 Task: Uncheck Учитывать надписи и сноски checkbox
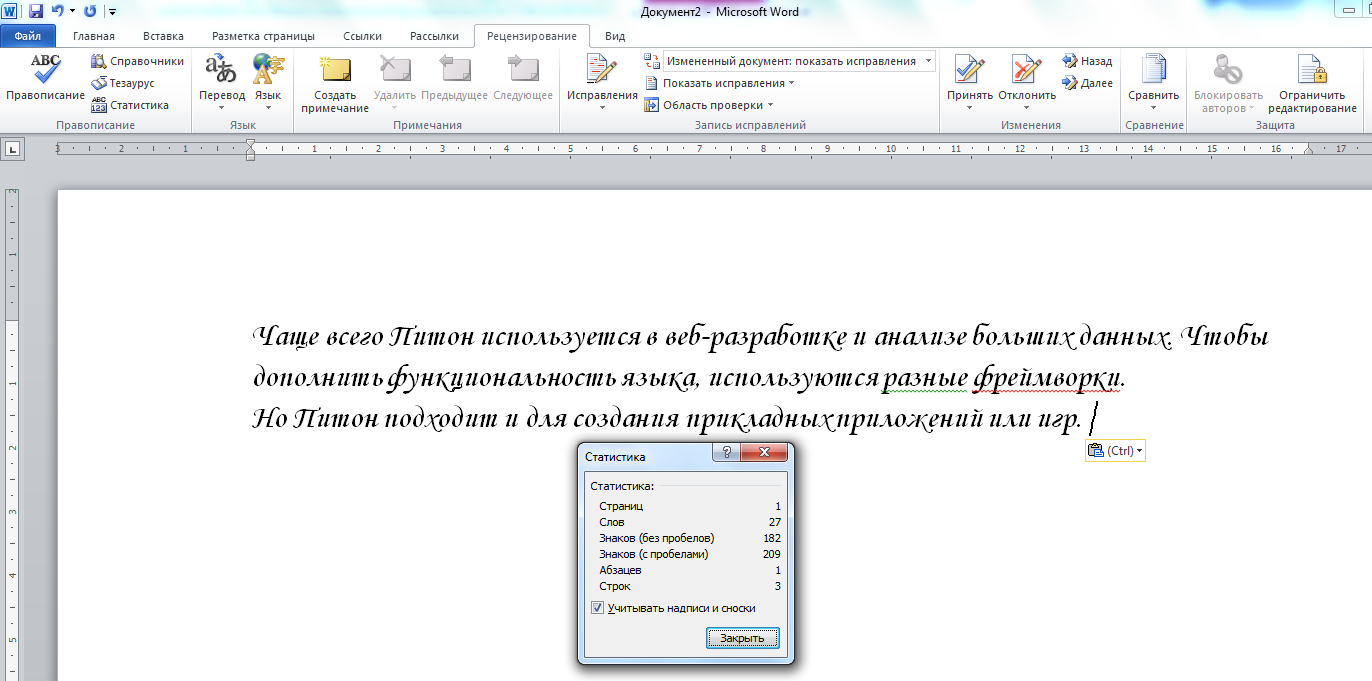pos(597,608)
